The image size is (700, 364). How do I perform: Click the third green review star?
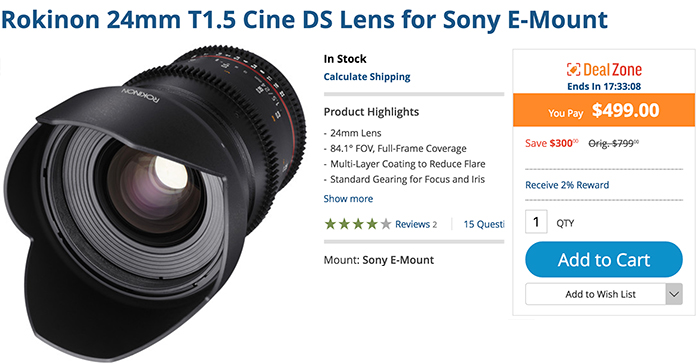pyautogui.click(x=358, y=224)
